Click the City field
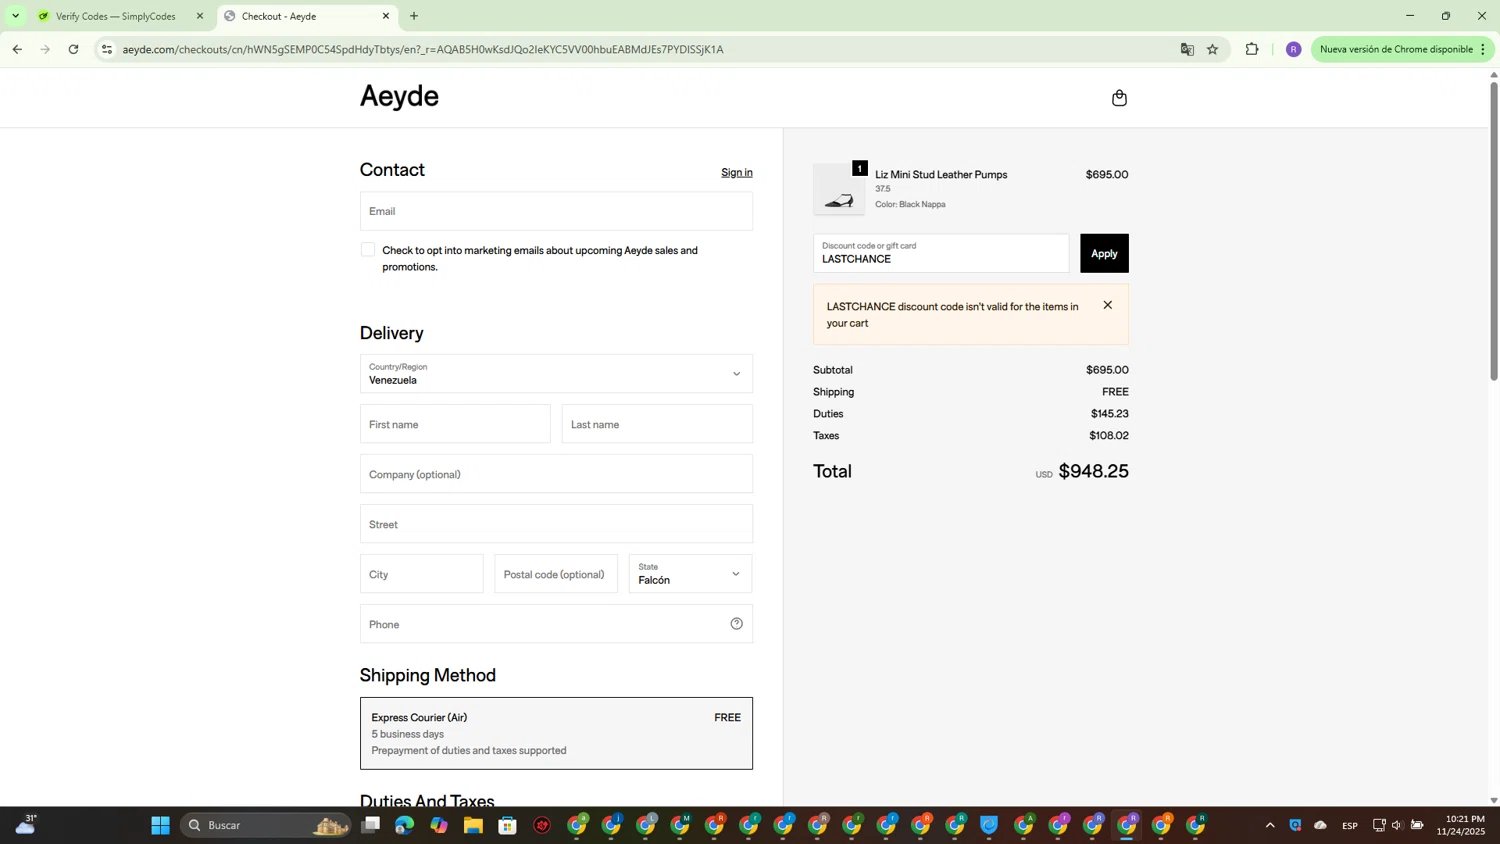The height and width of the screenshot is (844, 1500). coord(421,574)
